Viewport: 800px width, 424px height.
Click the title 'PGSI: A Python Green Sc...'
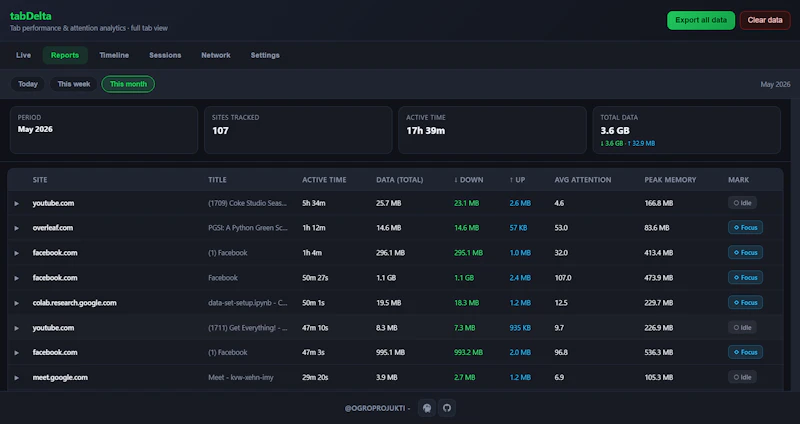pyautogui.click(x=248, y=228)
